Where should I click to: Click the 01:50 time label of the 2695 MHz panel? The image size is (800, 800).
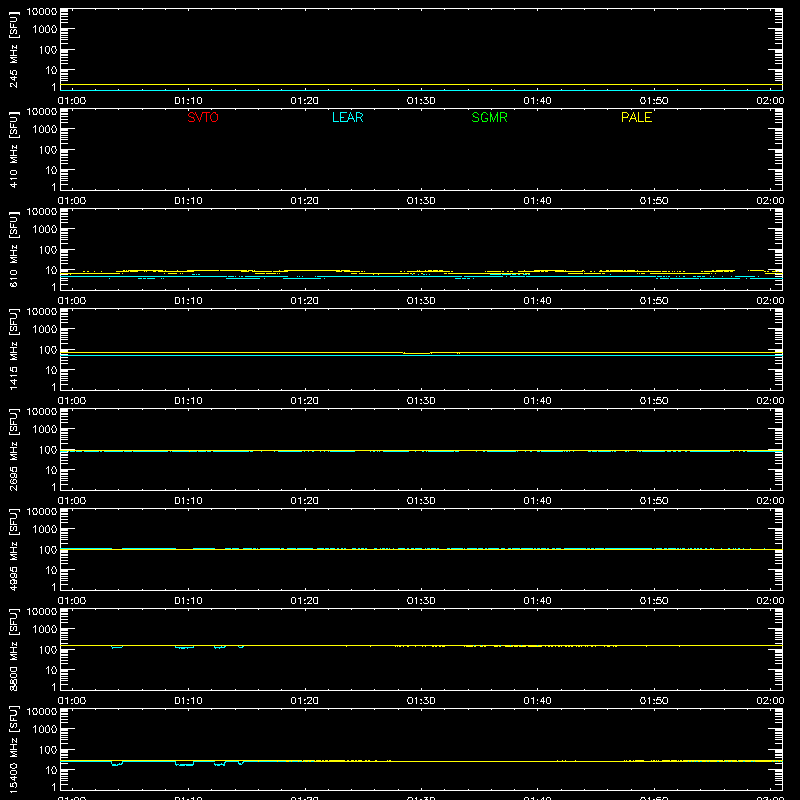(x=654, y=501)
